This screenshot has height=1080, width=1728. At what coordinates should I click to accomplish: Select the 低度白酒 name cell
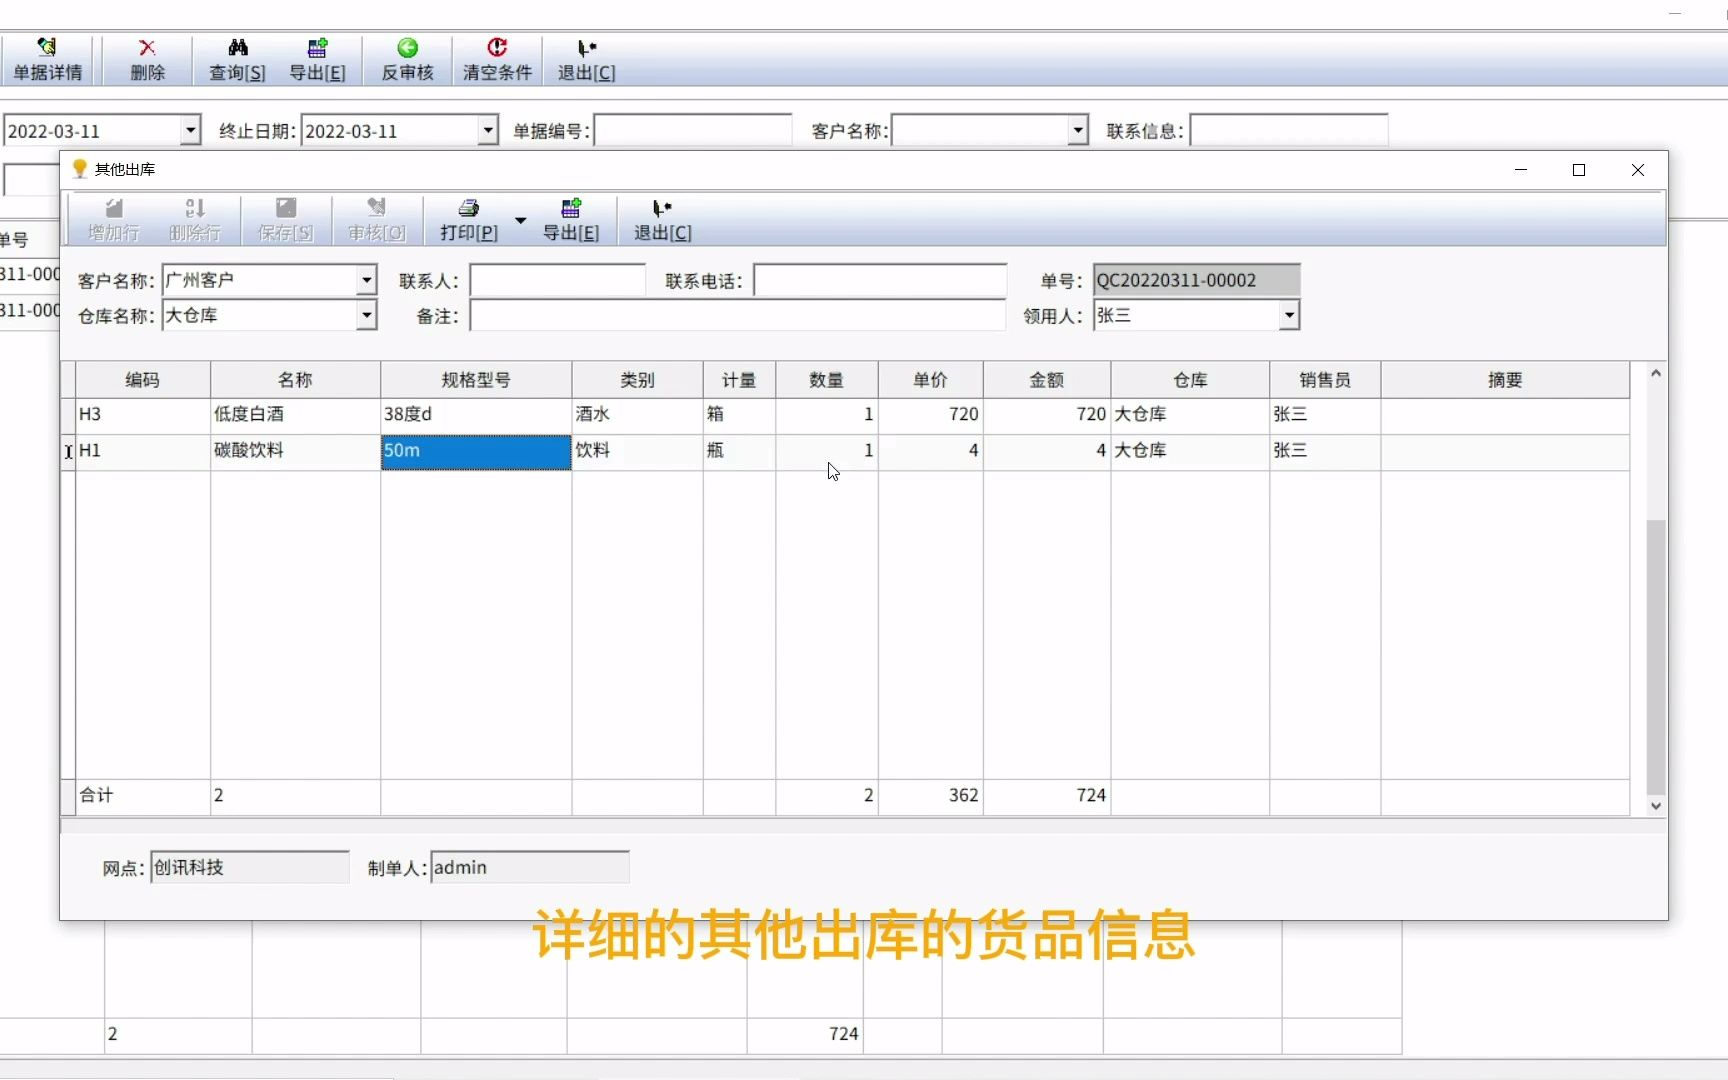pyautogui.click(x=295, y=414)
